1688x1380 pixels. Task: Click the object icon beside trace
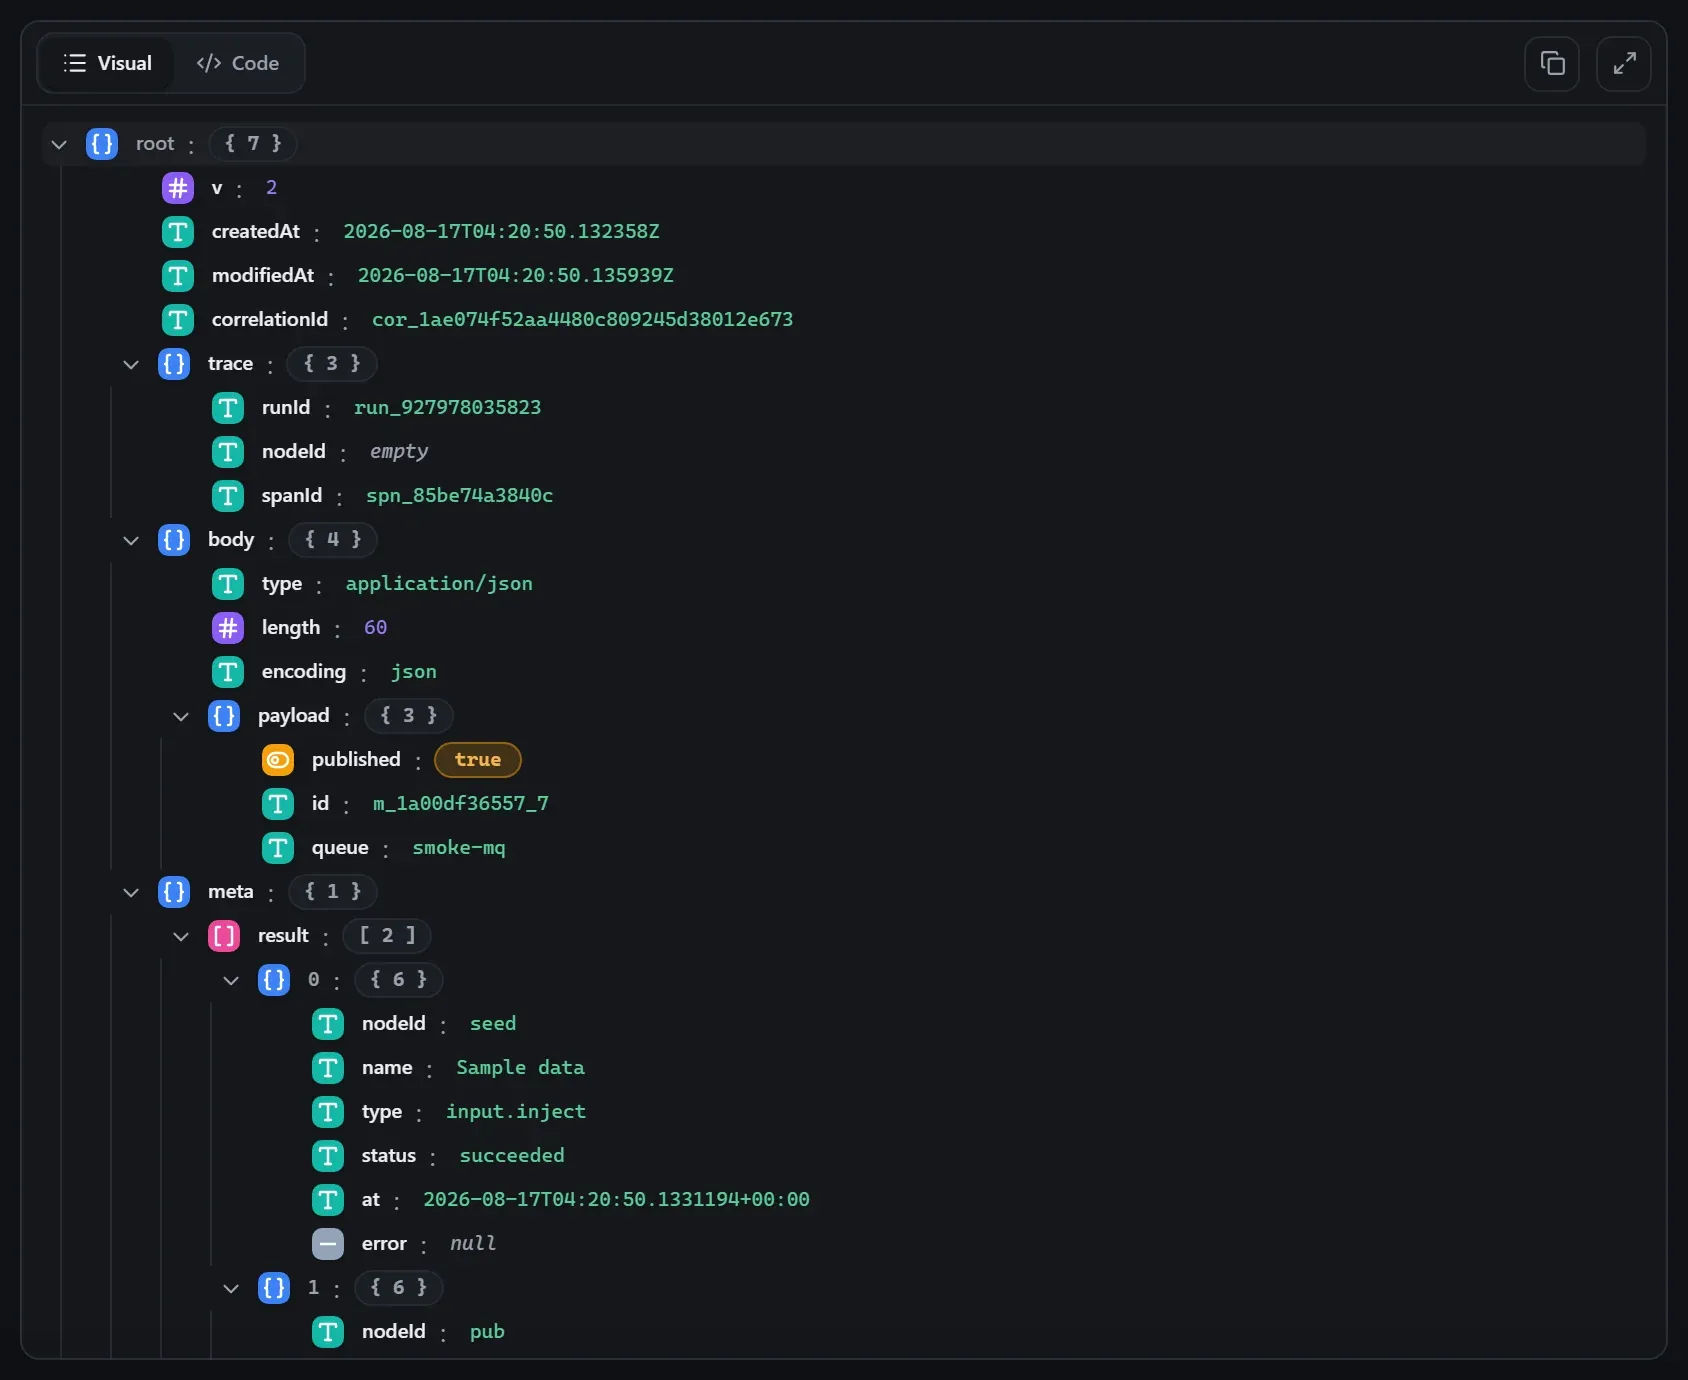click(x=174, y=364)
